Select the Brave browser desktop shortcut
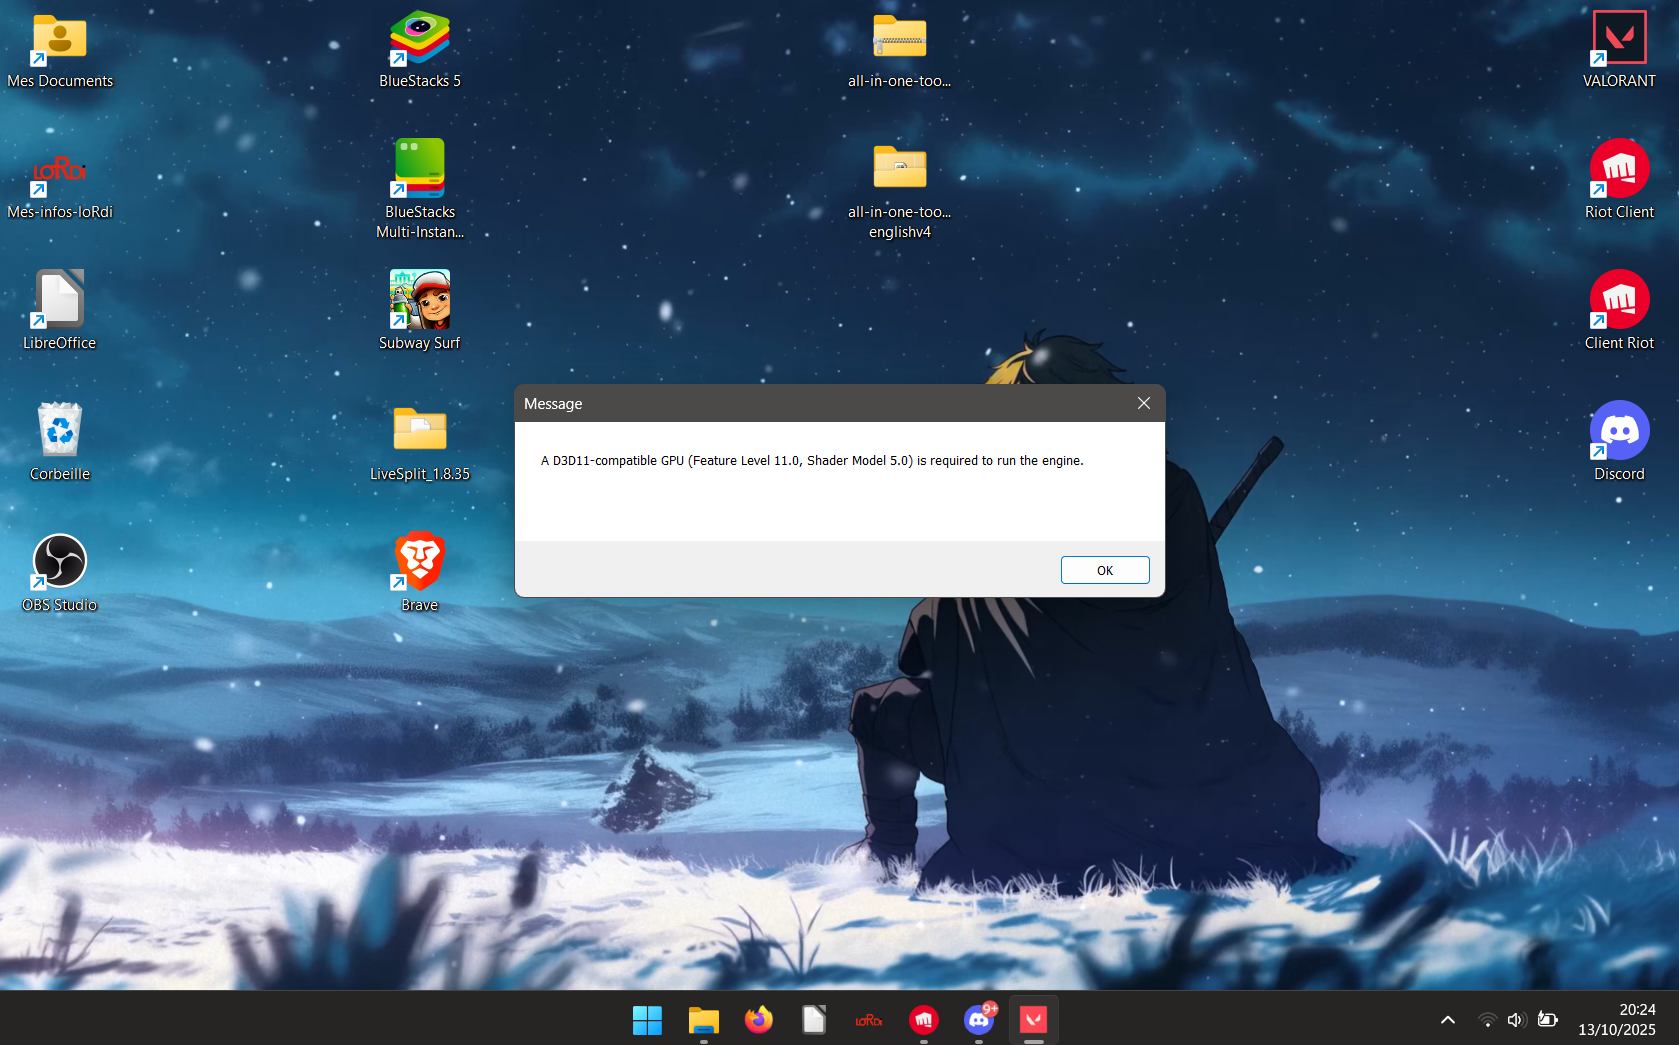This screenshot has width=1679, height=1045. pos(420,572)
